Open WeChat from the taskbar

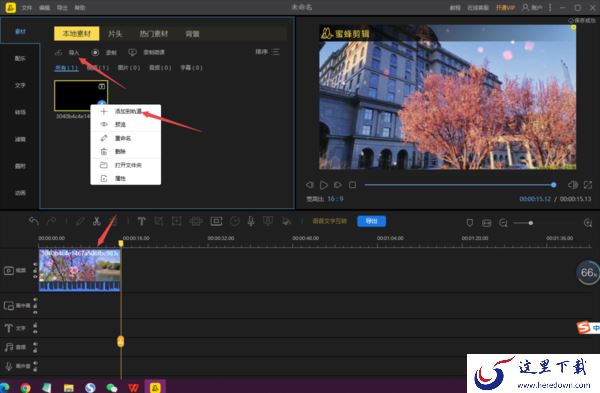coord(112,388)
